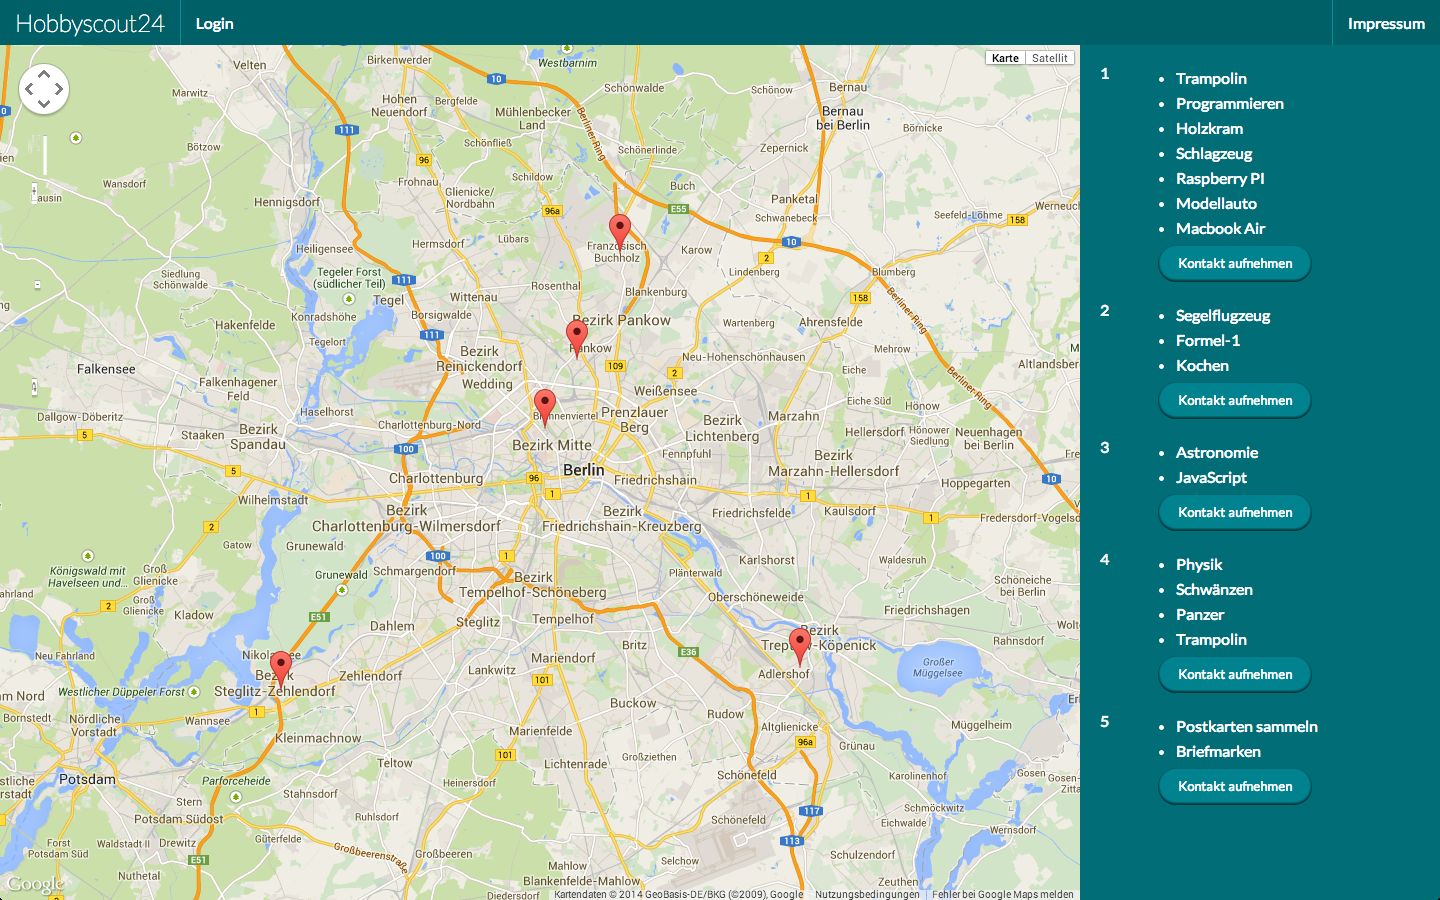Click 'Briefmarken' hobby entry
1440x900 pixels.
(1218, 751)
